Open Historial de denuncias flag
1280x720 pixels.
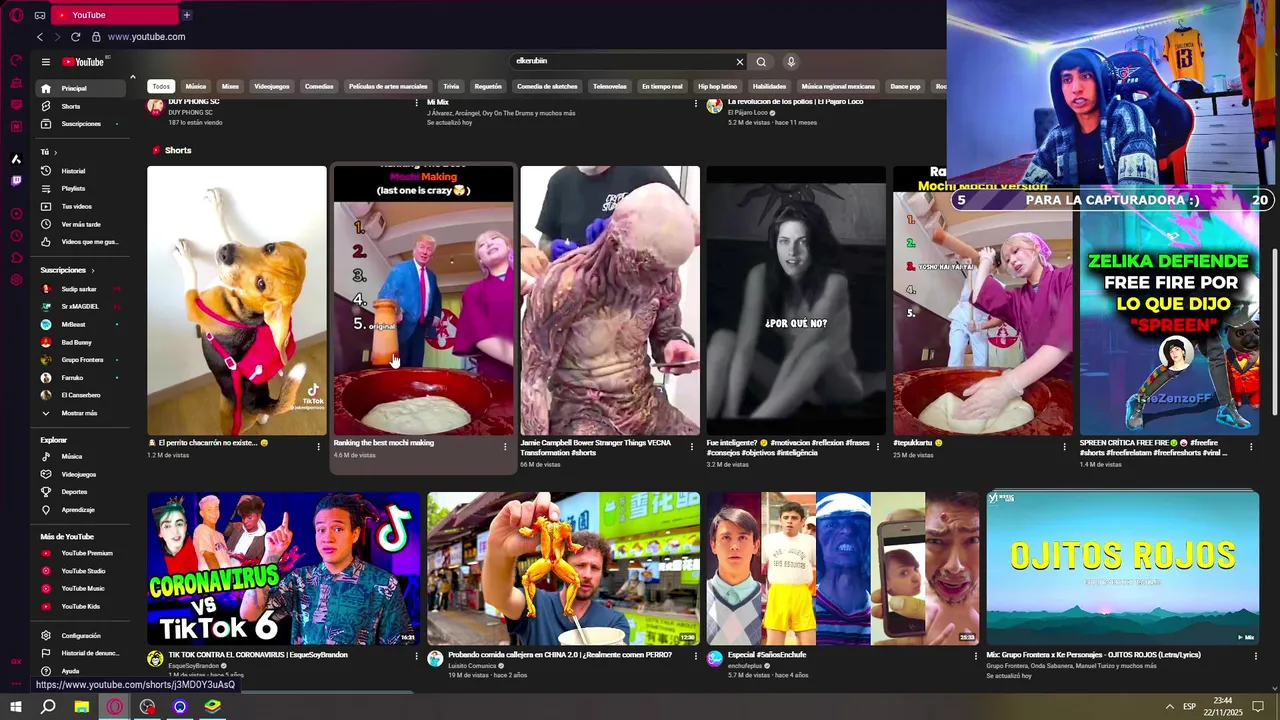pyautogui.click(x=80, y=653)
